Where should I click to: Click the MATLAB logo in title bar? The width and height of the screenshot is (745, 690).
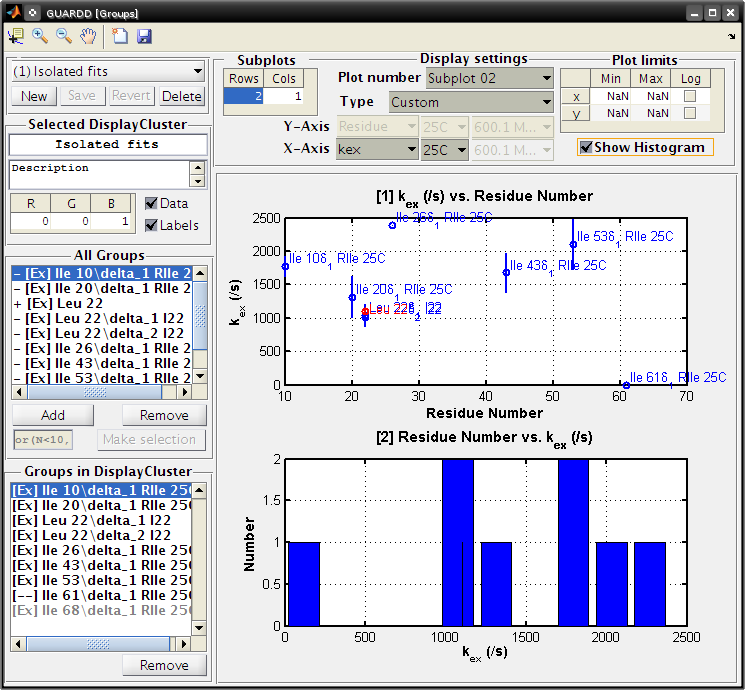pyautogui.click(x=14, y=12)
